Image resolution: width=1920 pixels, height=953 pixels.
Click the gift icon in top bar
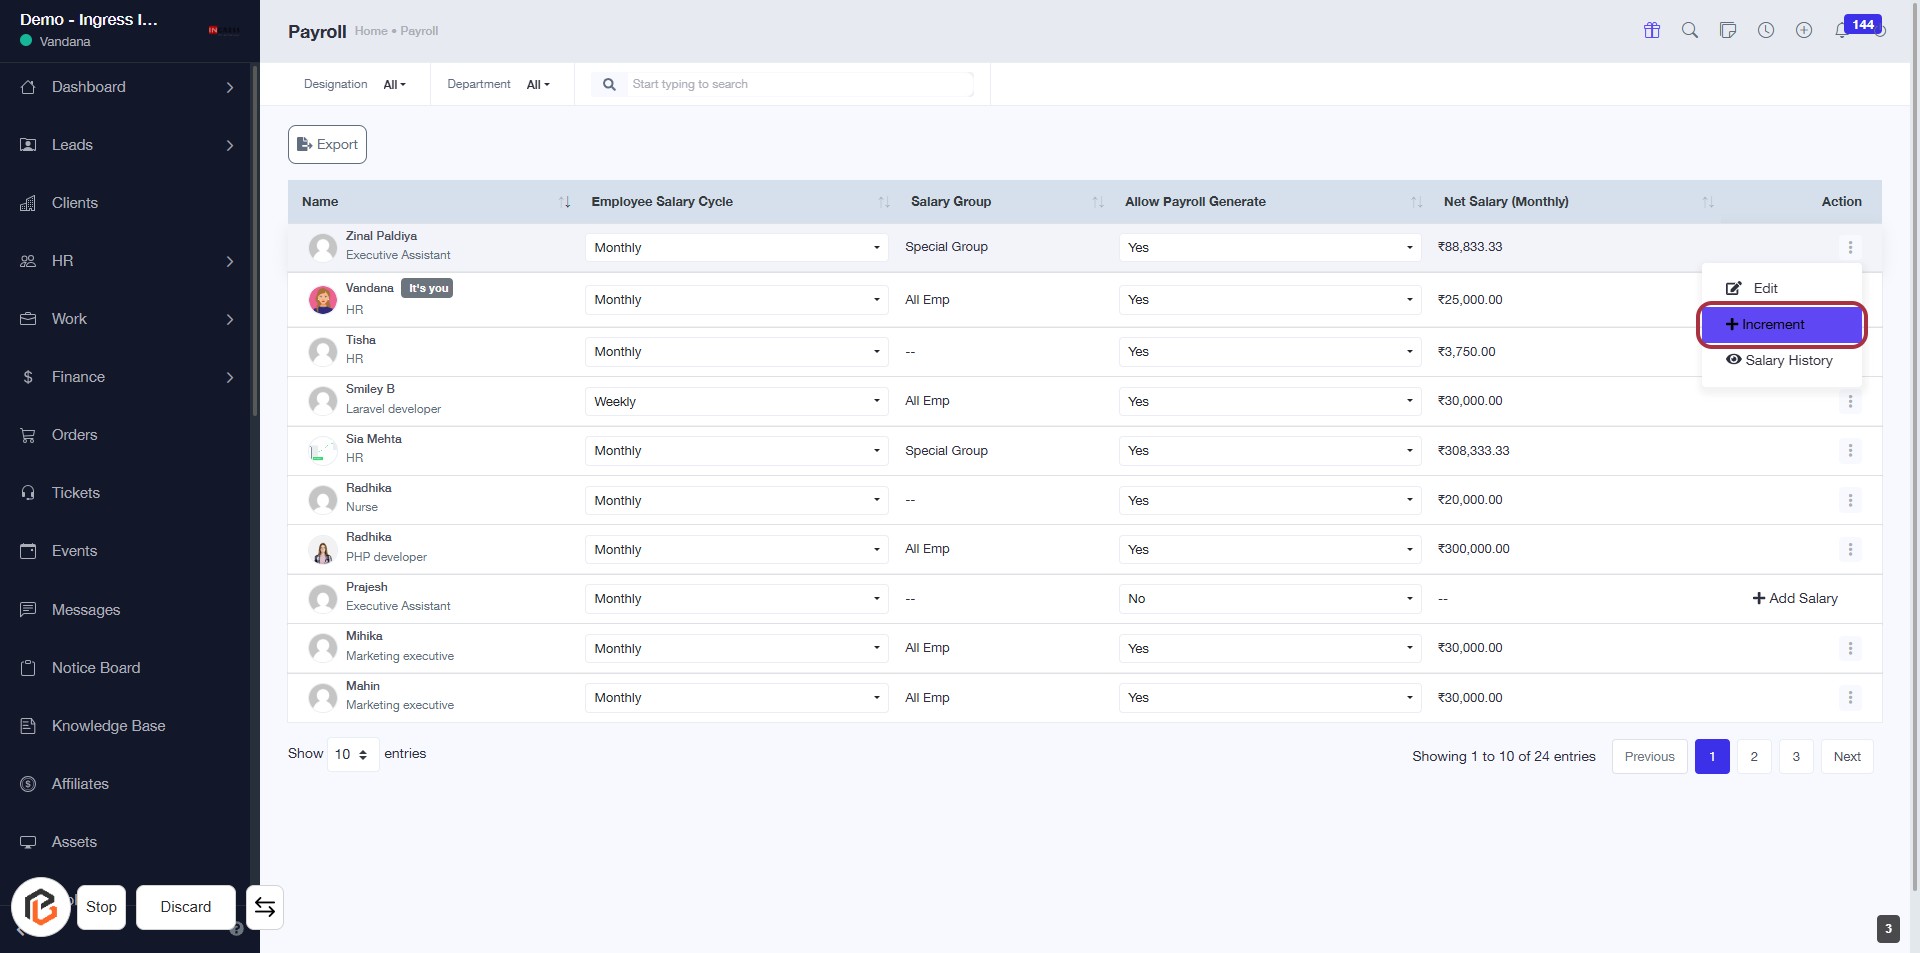pyautogui.click(x=1651, y=30)
